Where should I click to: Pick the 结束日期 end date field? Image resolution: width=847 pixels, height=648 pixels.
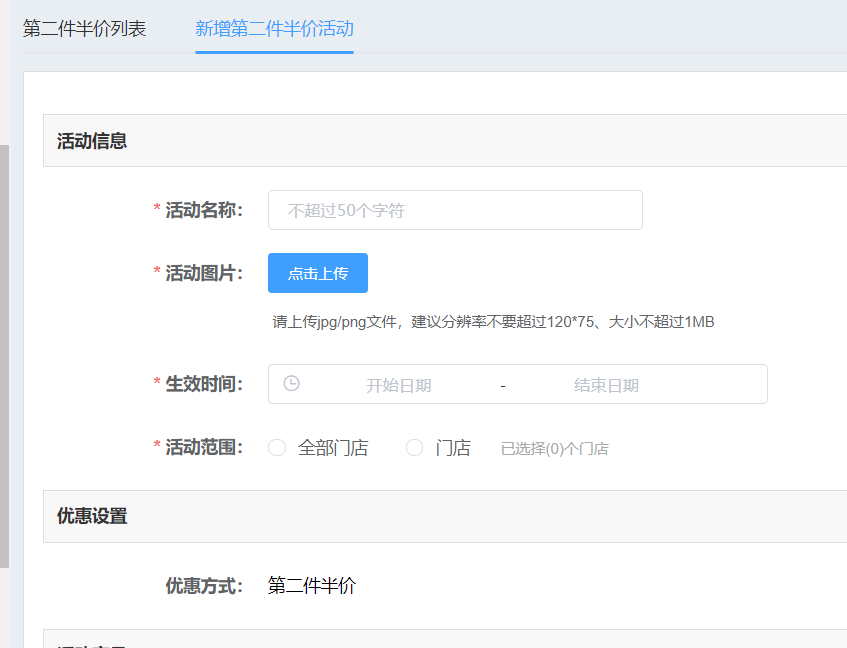(x=606, y=385)
